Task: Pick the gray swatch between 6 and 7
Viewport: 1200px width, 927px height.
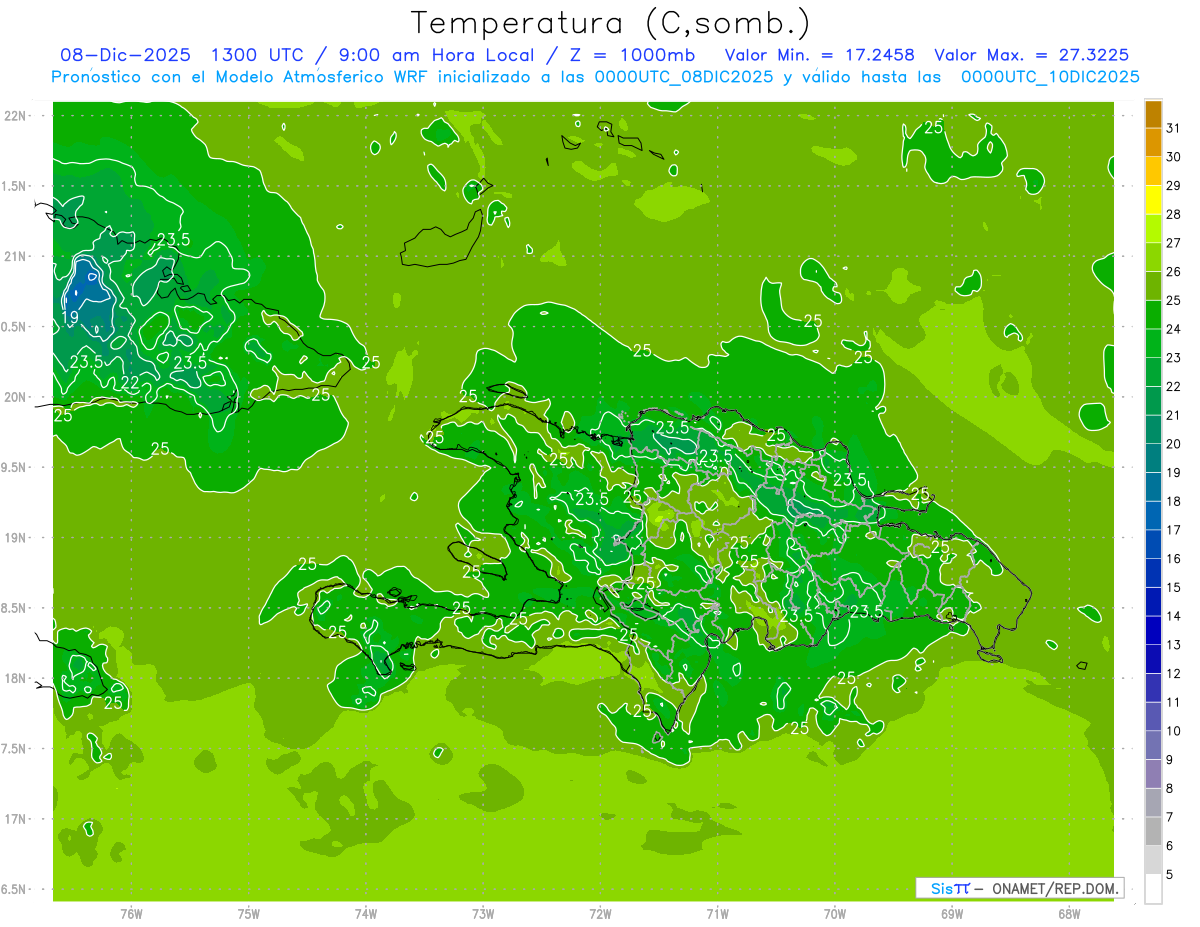Action: (1153, 831)
